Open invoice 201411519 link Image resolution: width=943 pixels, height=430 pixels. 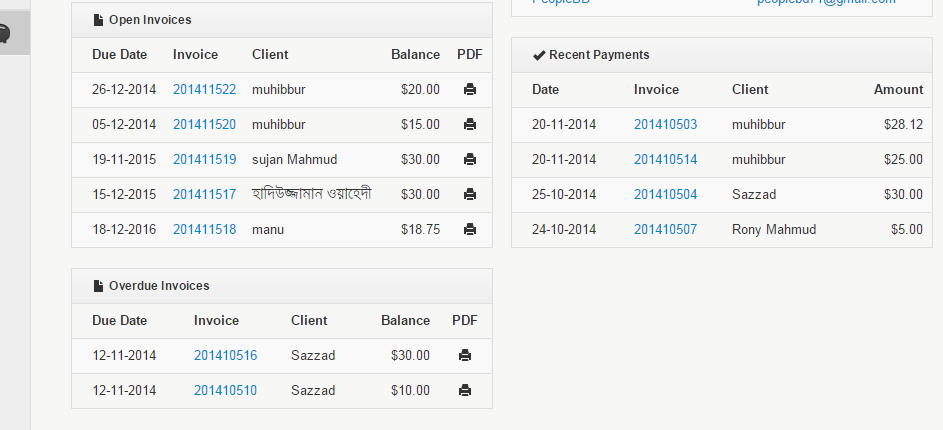(204, 160)
